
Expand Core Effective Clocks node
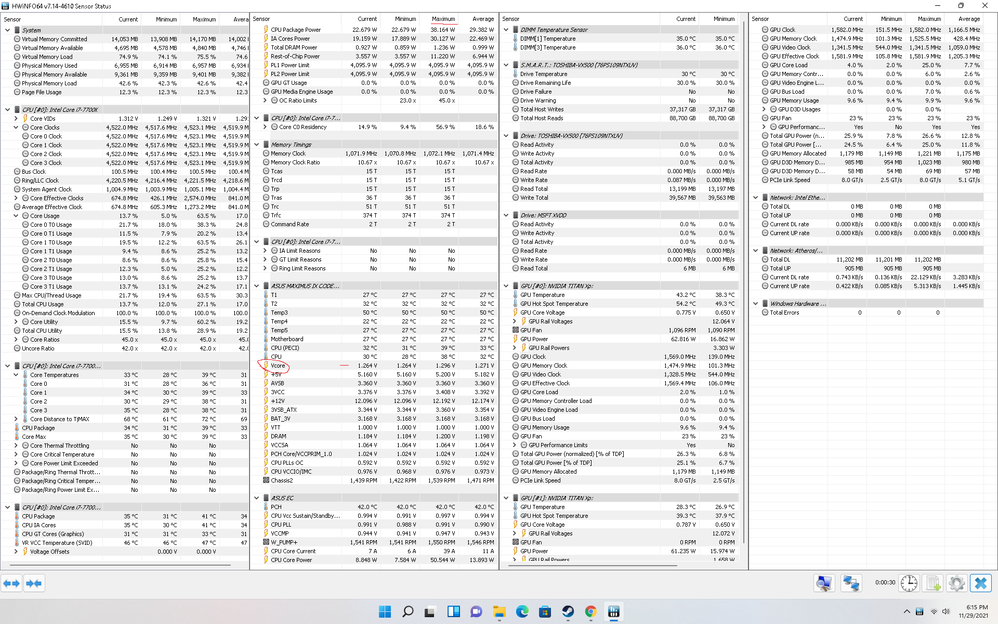tap(16, 198)
